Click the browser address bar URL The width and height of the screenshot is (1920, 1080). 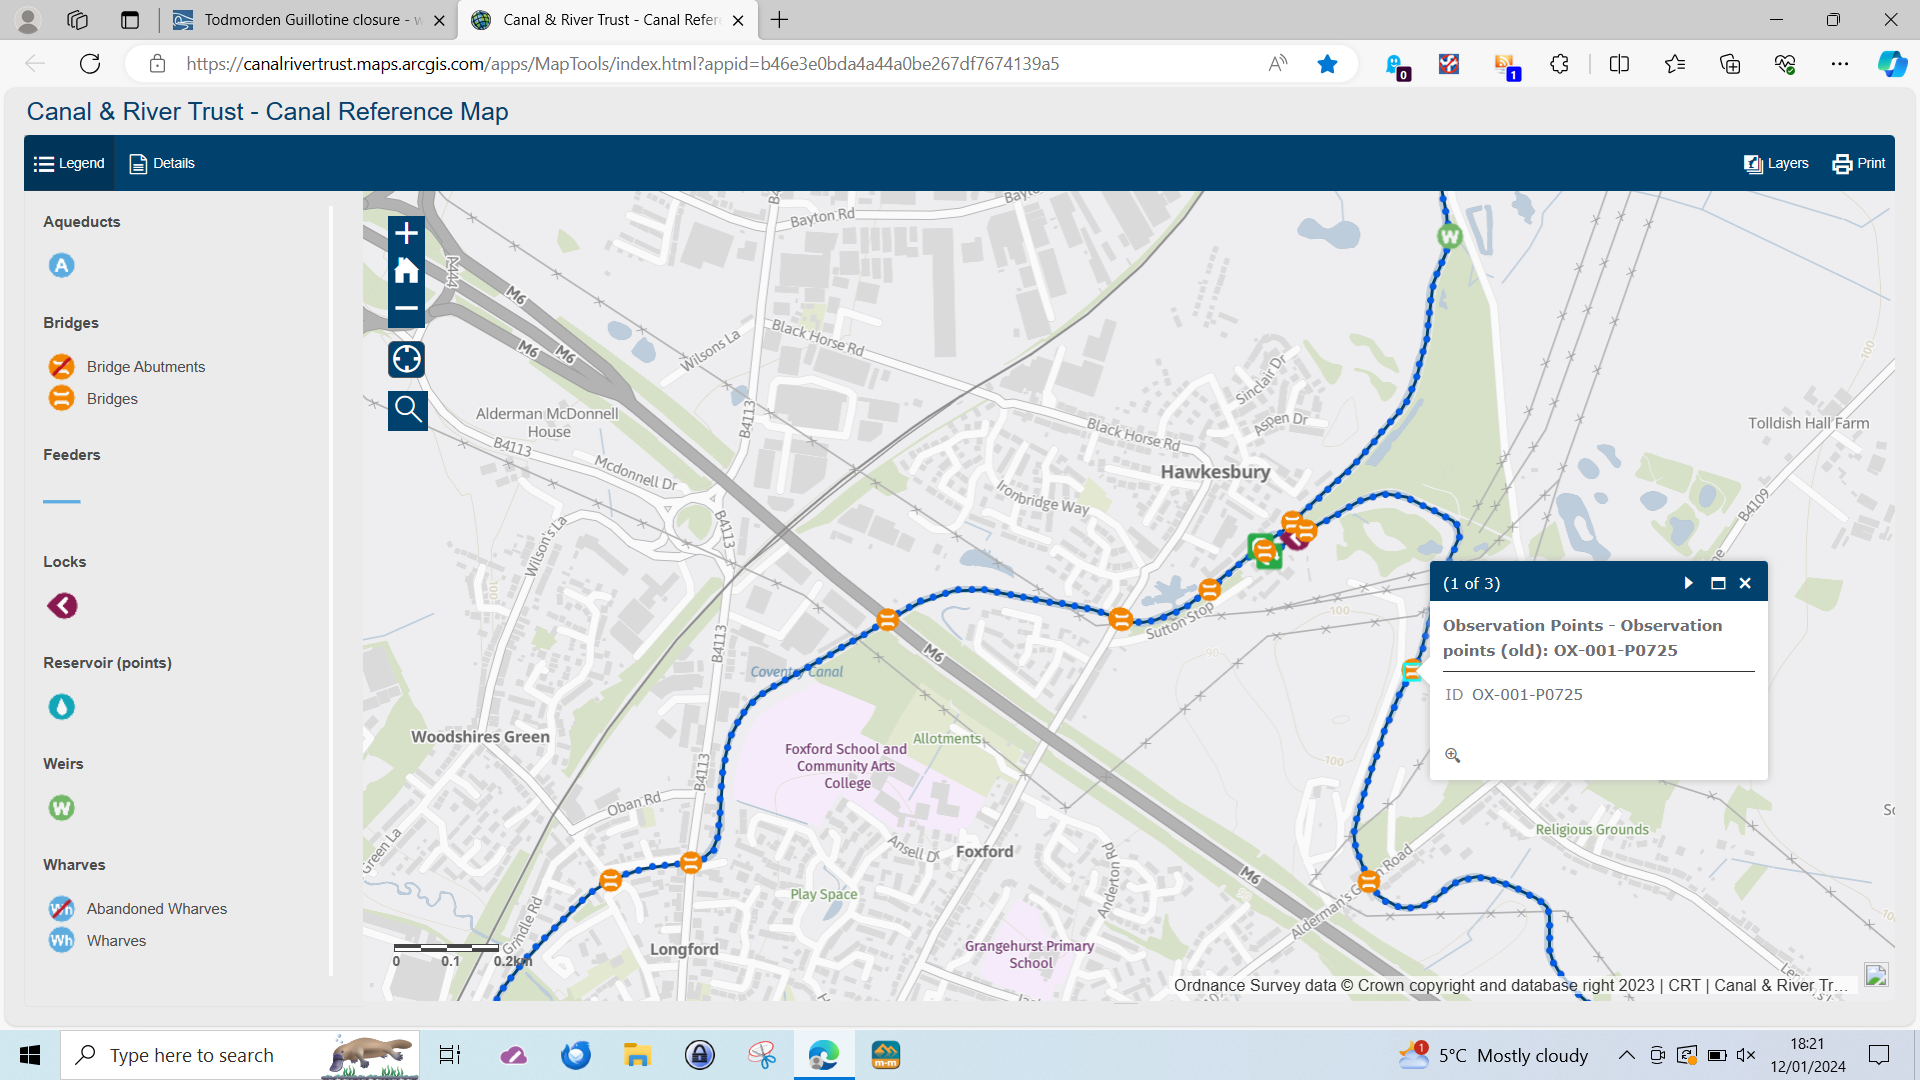622,64
